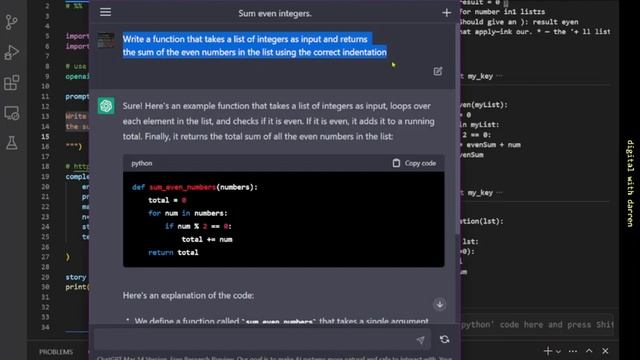Click the user avatar thumbnail
640x360 pixels.
coord(106,40)
